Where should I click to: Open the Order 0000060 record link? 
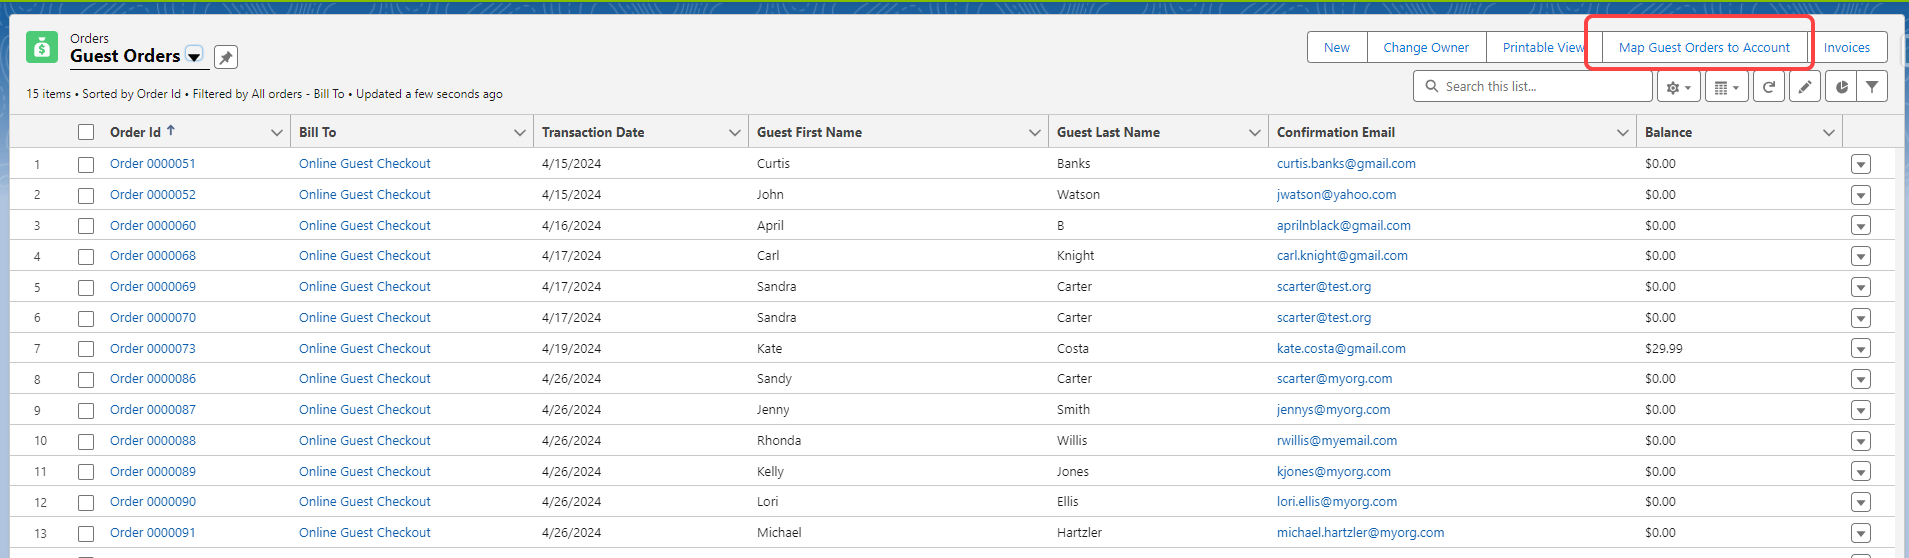153,226
